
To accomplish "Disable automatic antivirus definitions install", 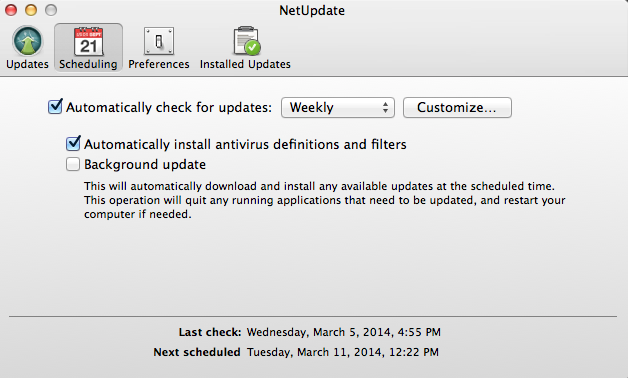I will point(73,143).
